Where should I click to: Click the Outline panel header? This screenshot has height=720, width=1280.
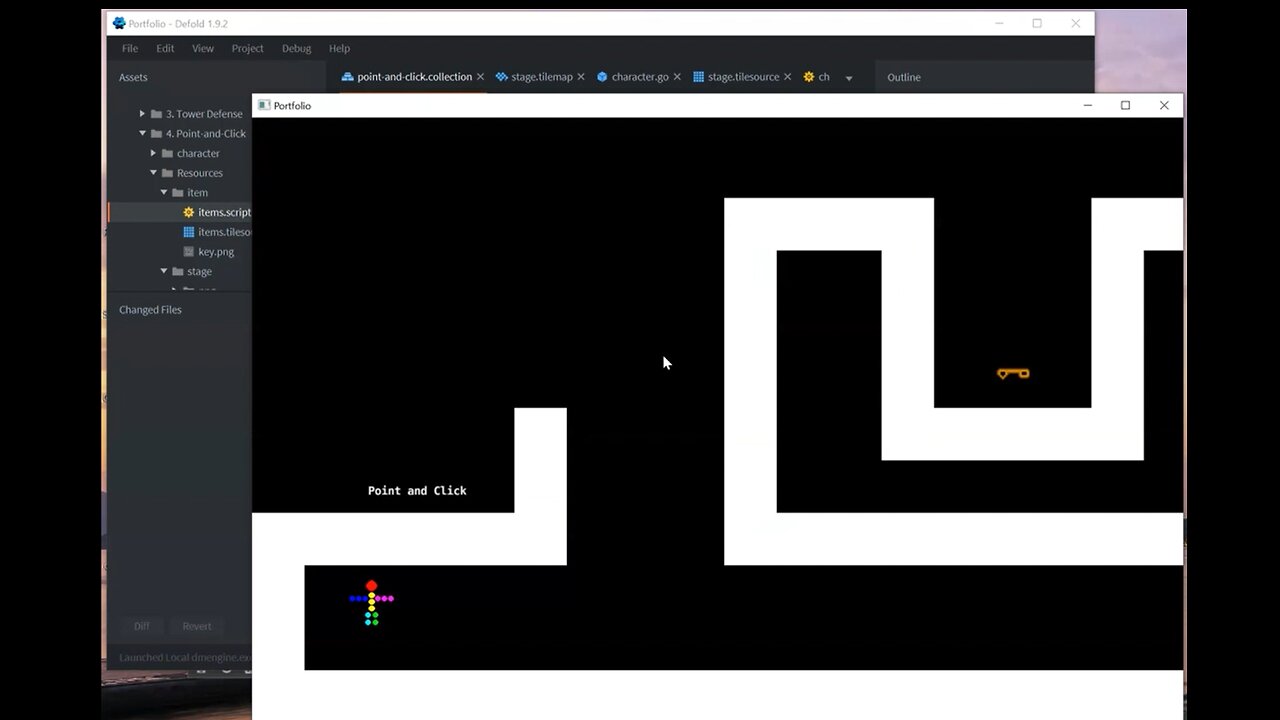coord(904,77)
